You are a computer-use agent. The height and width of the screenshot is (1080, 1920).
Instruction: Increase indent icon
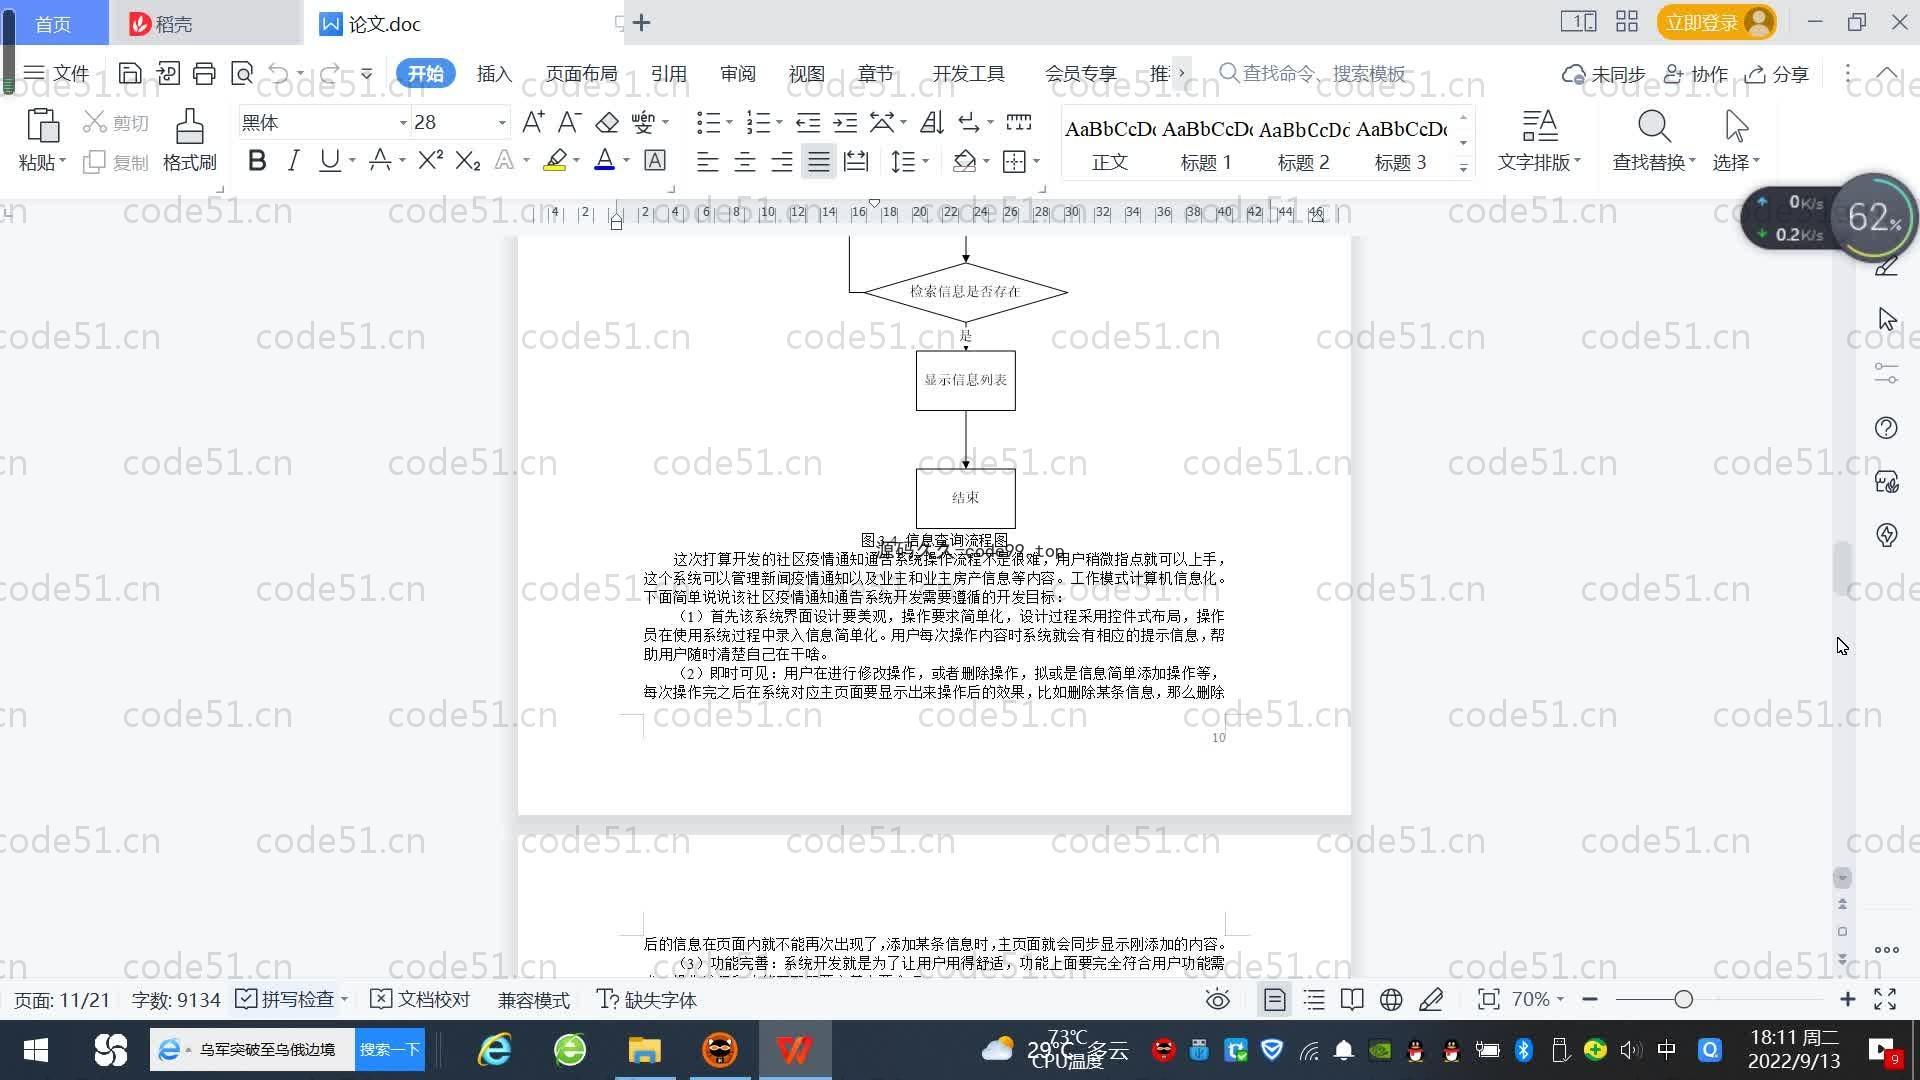point(845,122)
